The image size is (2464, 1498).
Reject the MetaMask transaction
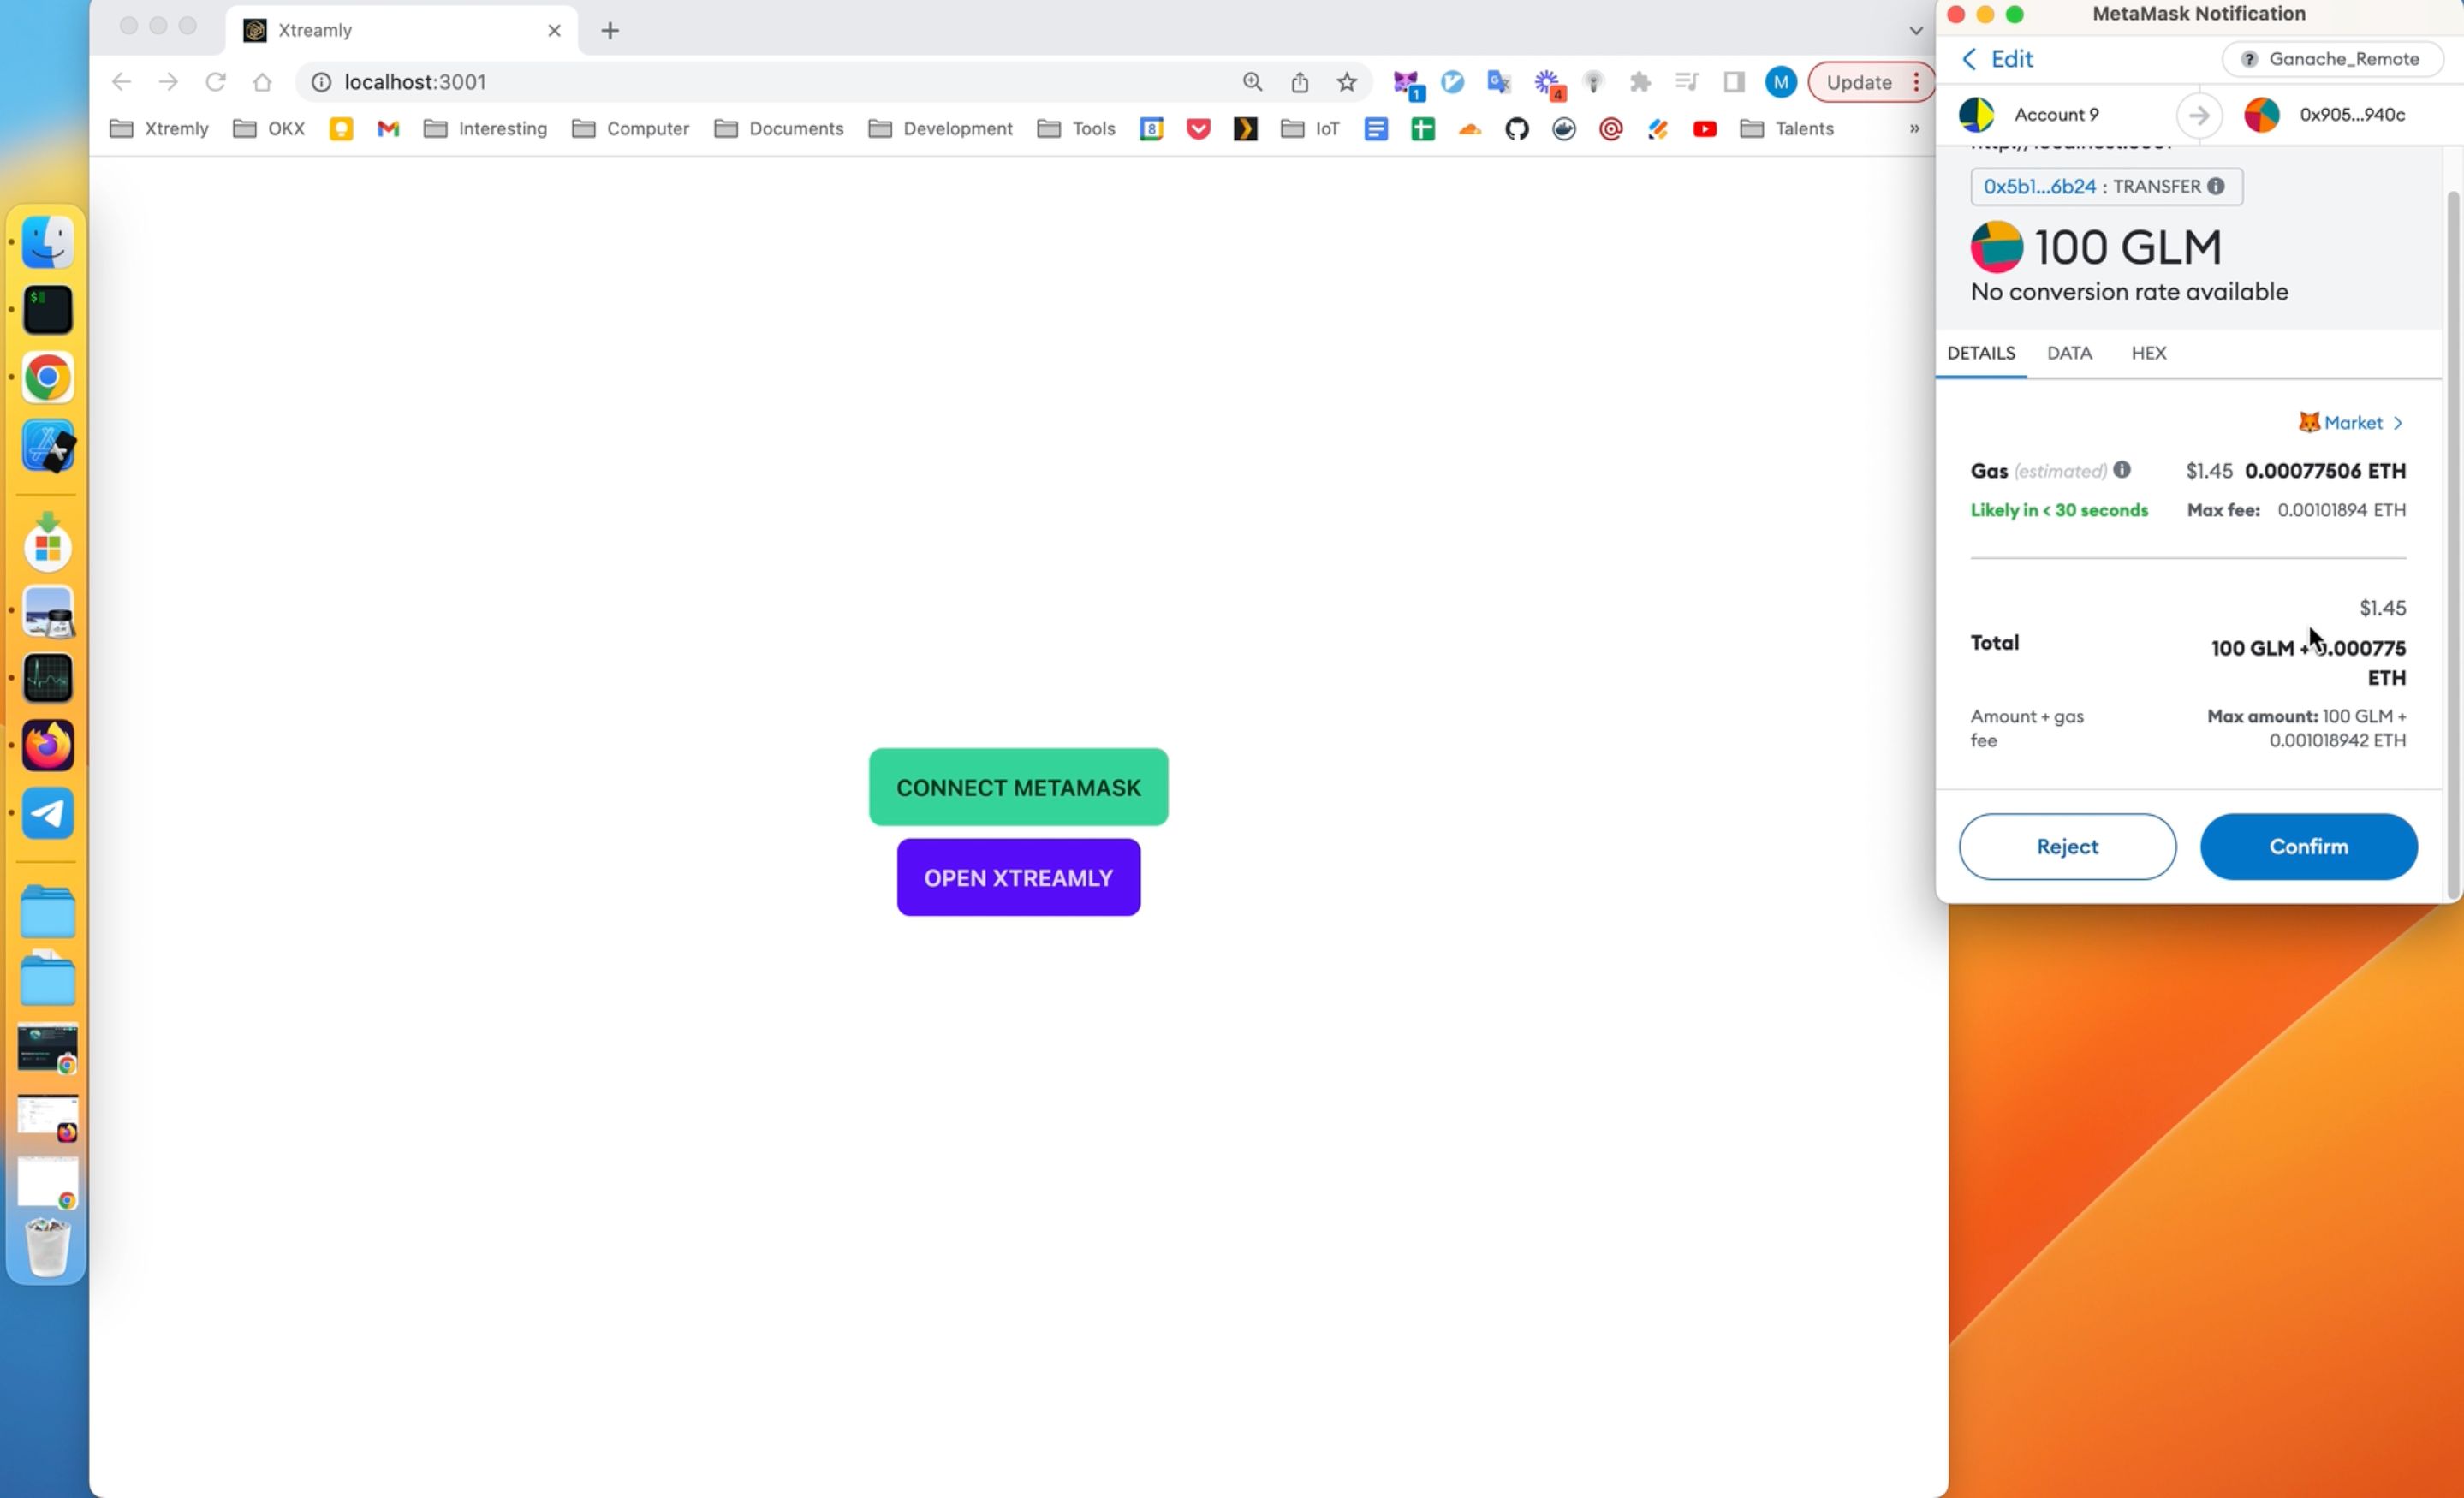pyautogui.click(x=2067, y=846)
